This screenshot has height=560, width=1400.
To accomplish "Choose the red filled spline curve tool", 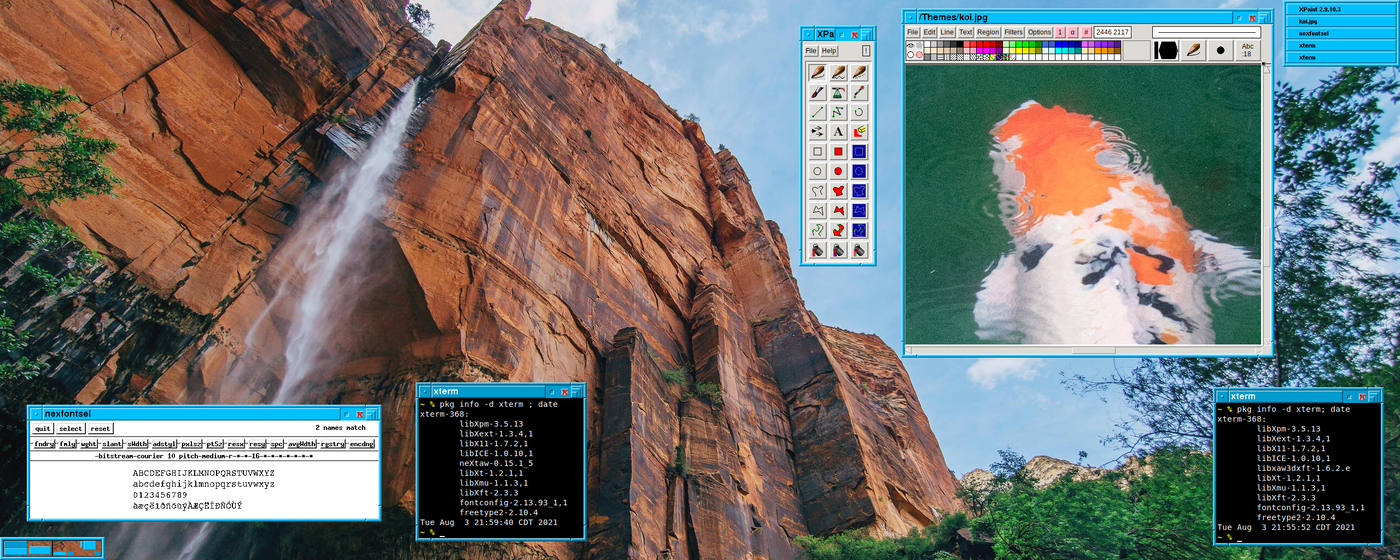I will point(838,229).
